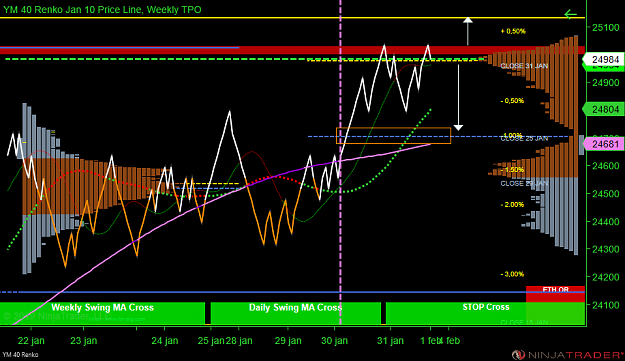Click the - 3,00% level label
This screenshot has height=361, width=625.
pyautogui.click(x=513, y=274)
